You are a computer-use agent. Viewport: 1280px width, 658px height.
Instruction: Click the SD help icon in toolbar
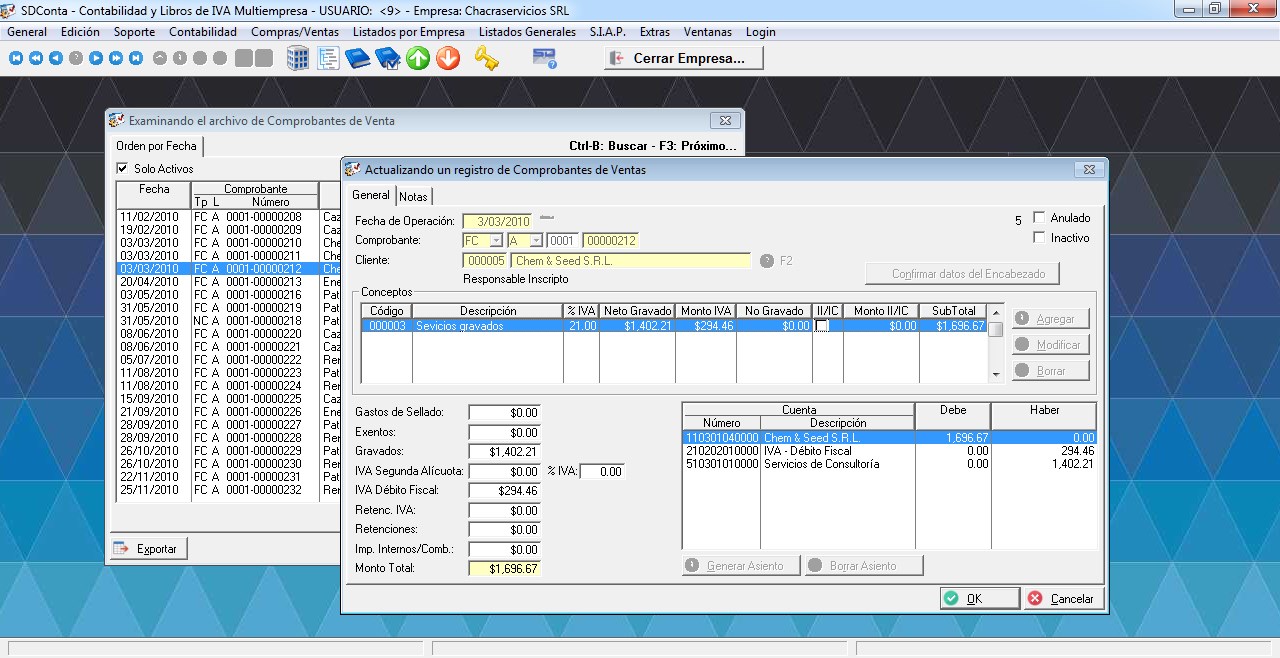pyautogui.click(x=544, y=58)
